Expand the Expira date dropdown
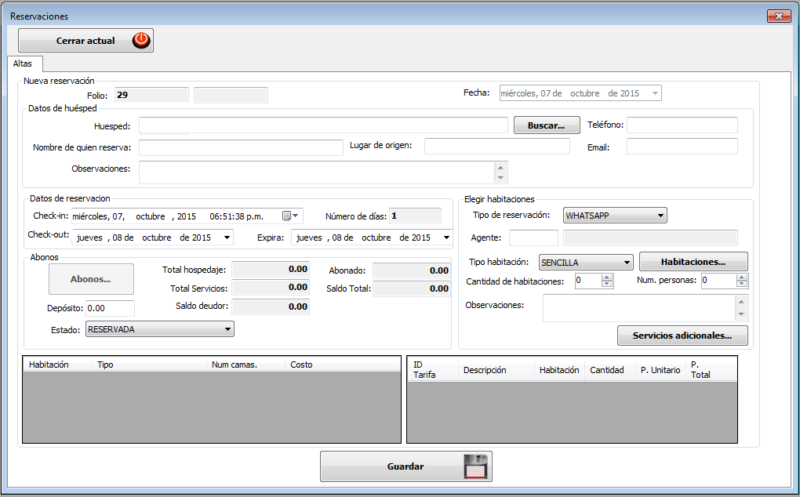This screenshot has height=497, width=800. click(x=446, y=238)
